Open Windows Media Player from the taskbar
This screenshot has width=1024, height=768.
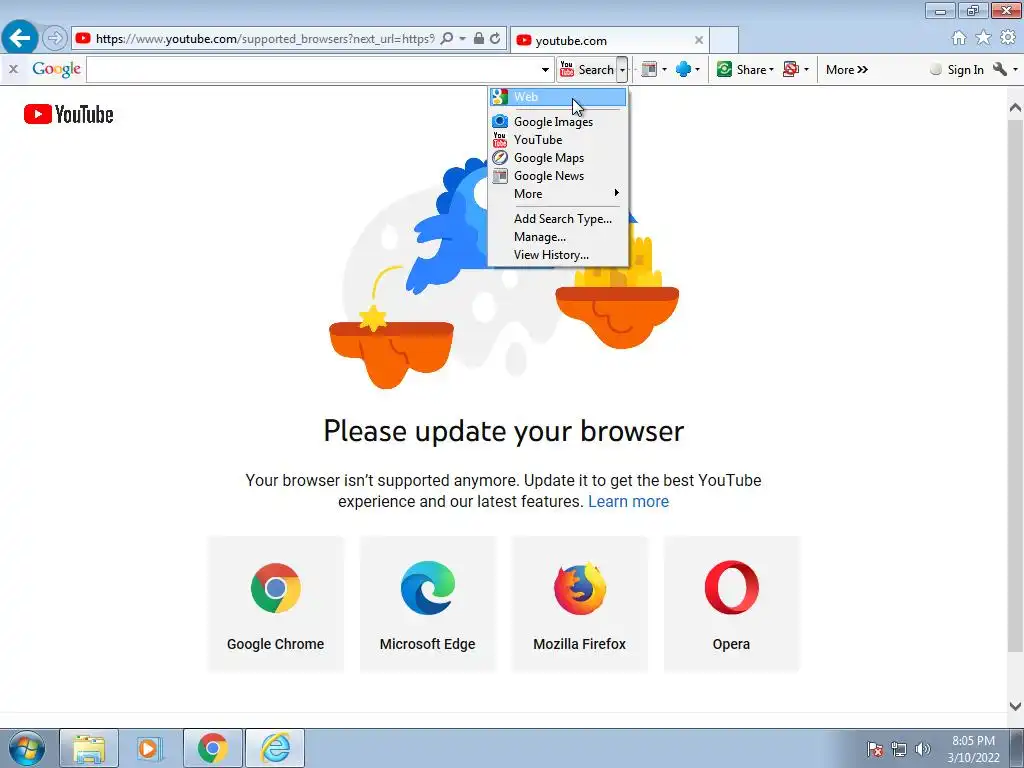[x=150, y=748]
